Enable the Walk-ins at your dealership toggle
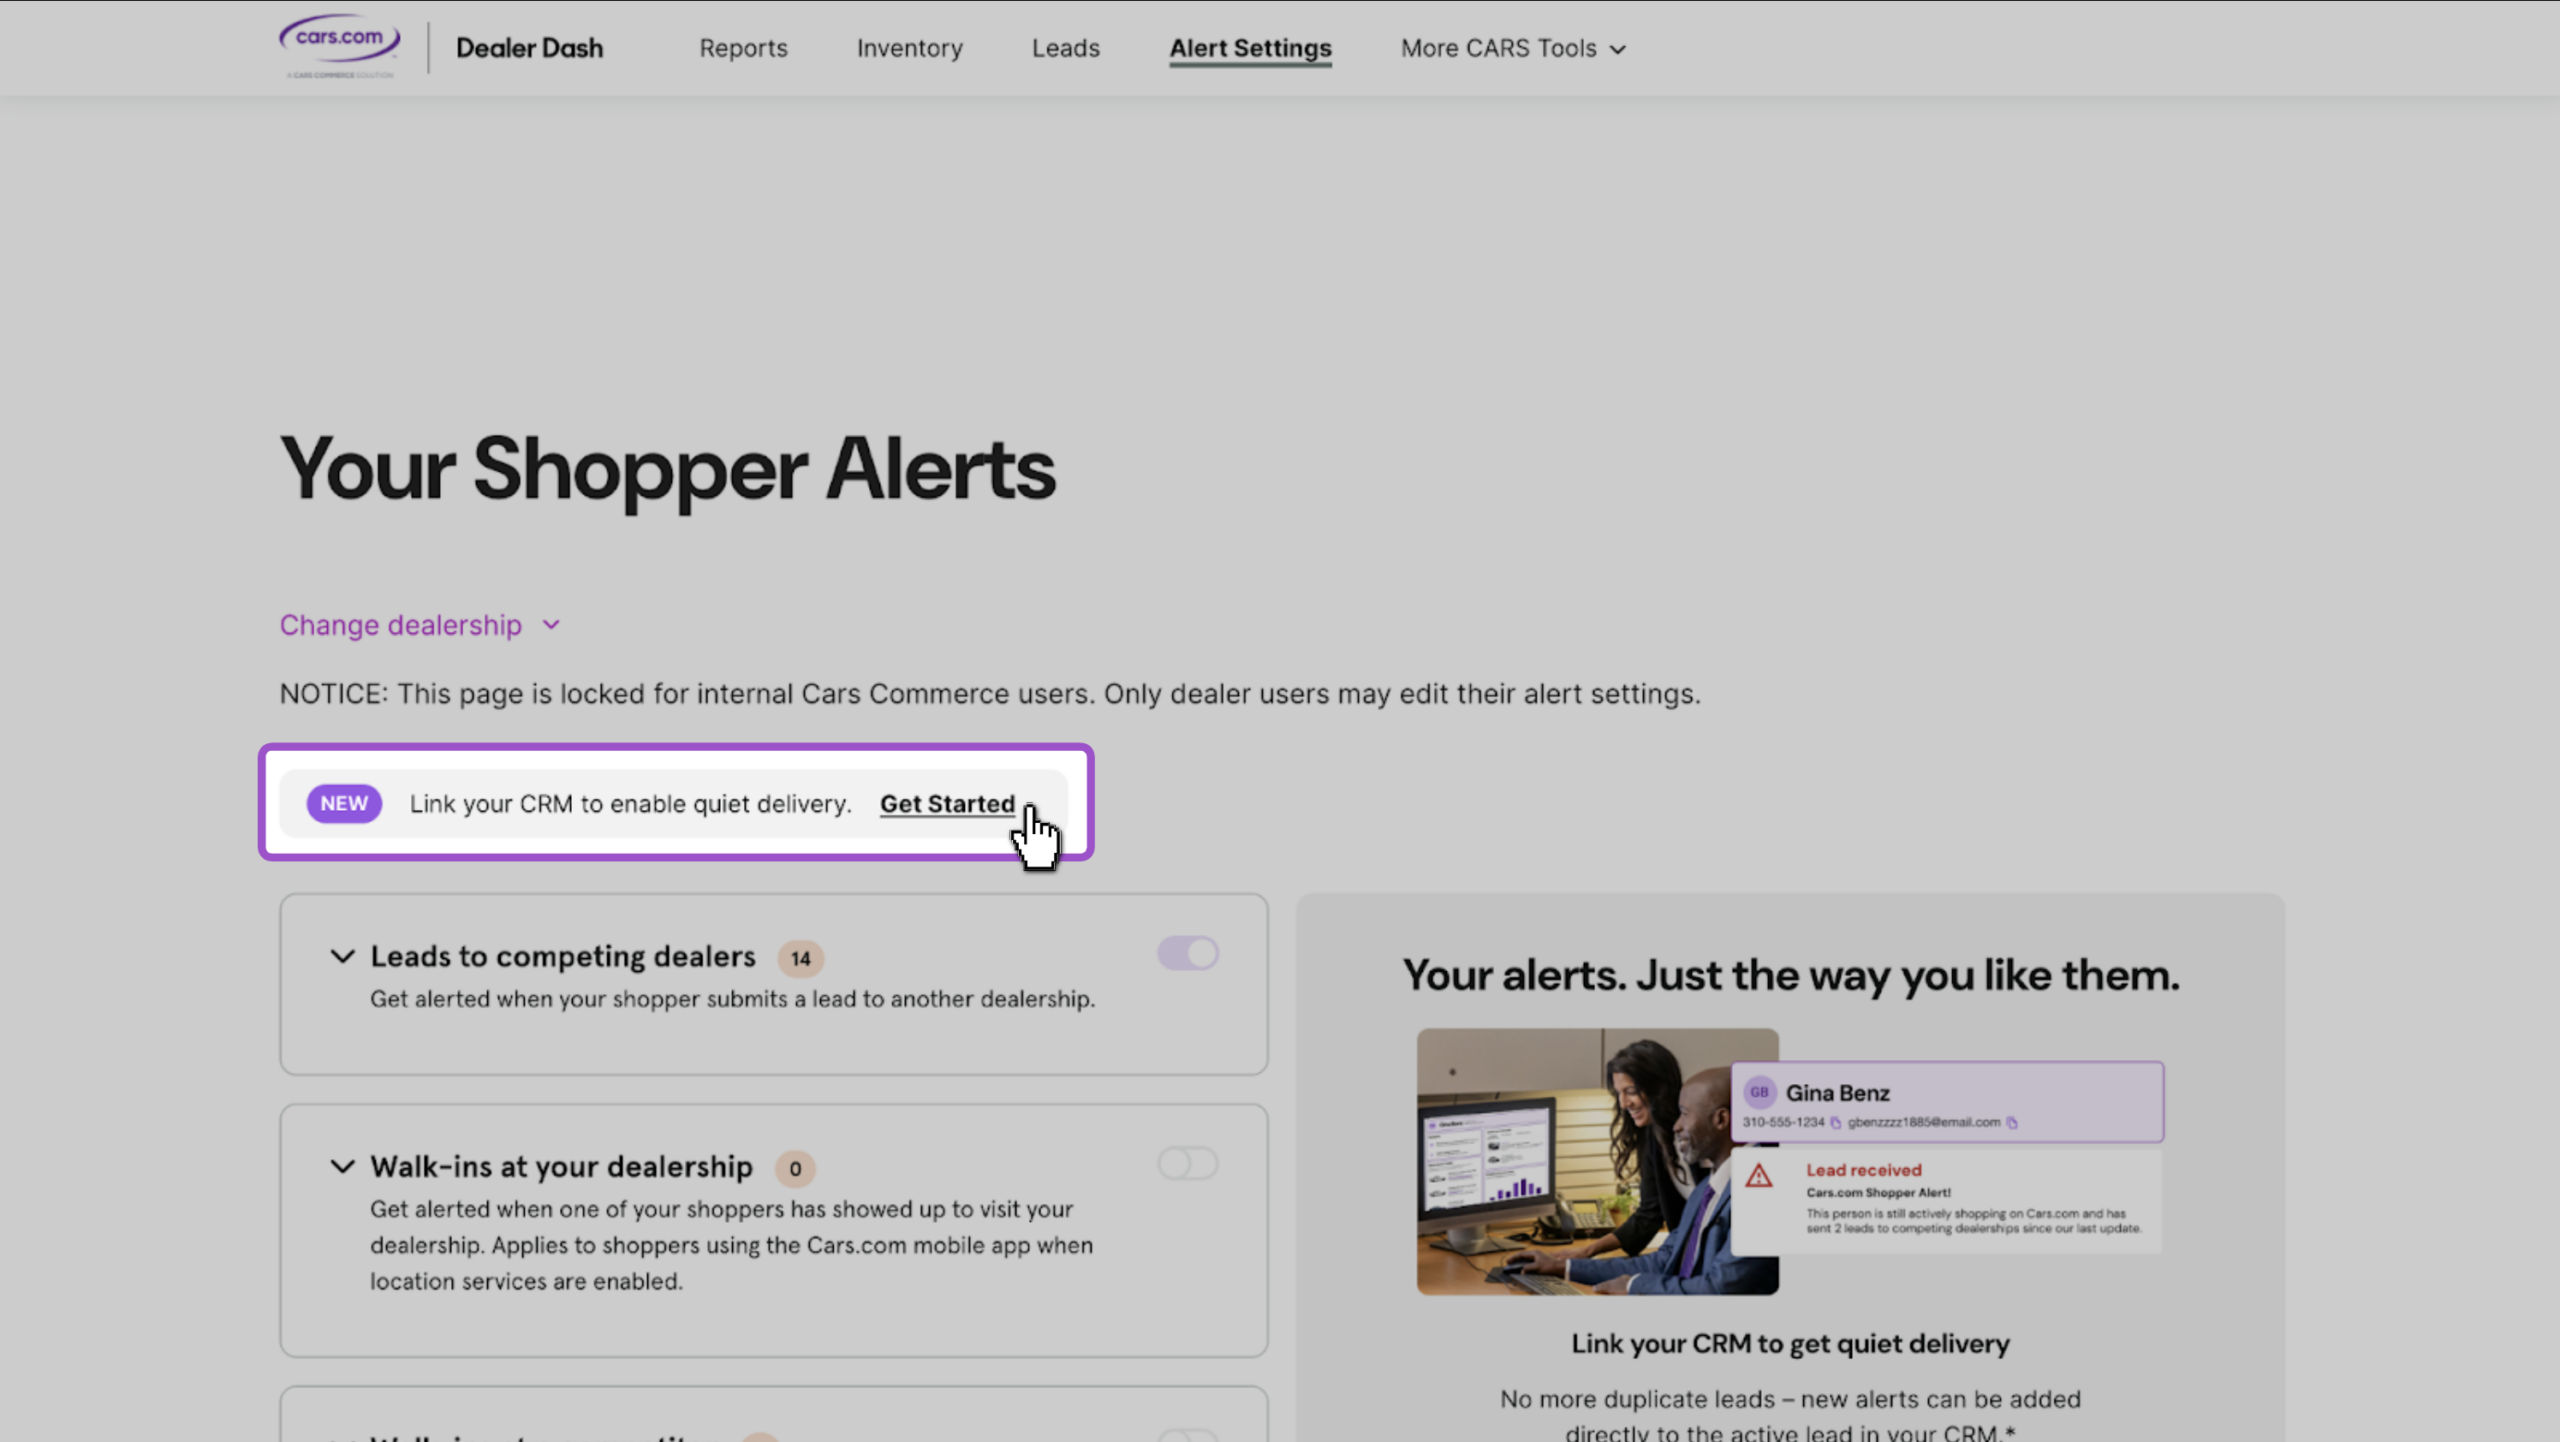2560x1442 pixels. pos(1188,1163)
